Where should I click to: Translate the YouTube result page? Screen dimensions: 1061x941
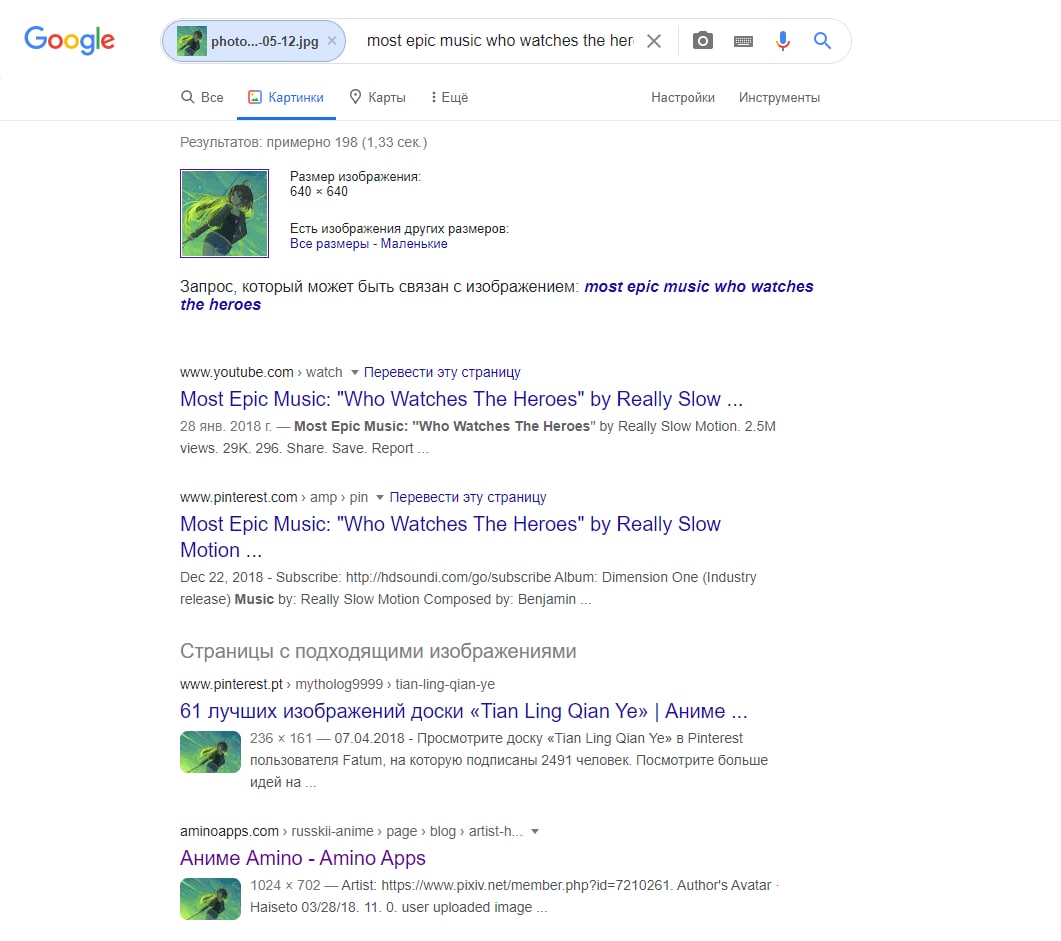point(443,372)
